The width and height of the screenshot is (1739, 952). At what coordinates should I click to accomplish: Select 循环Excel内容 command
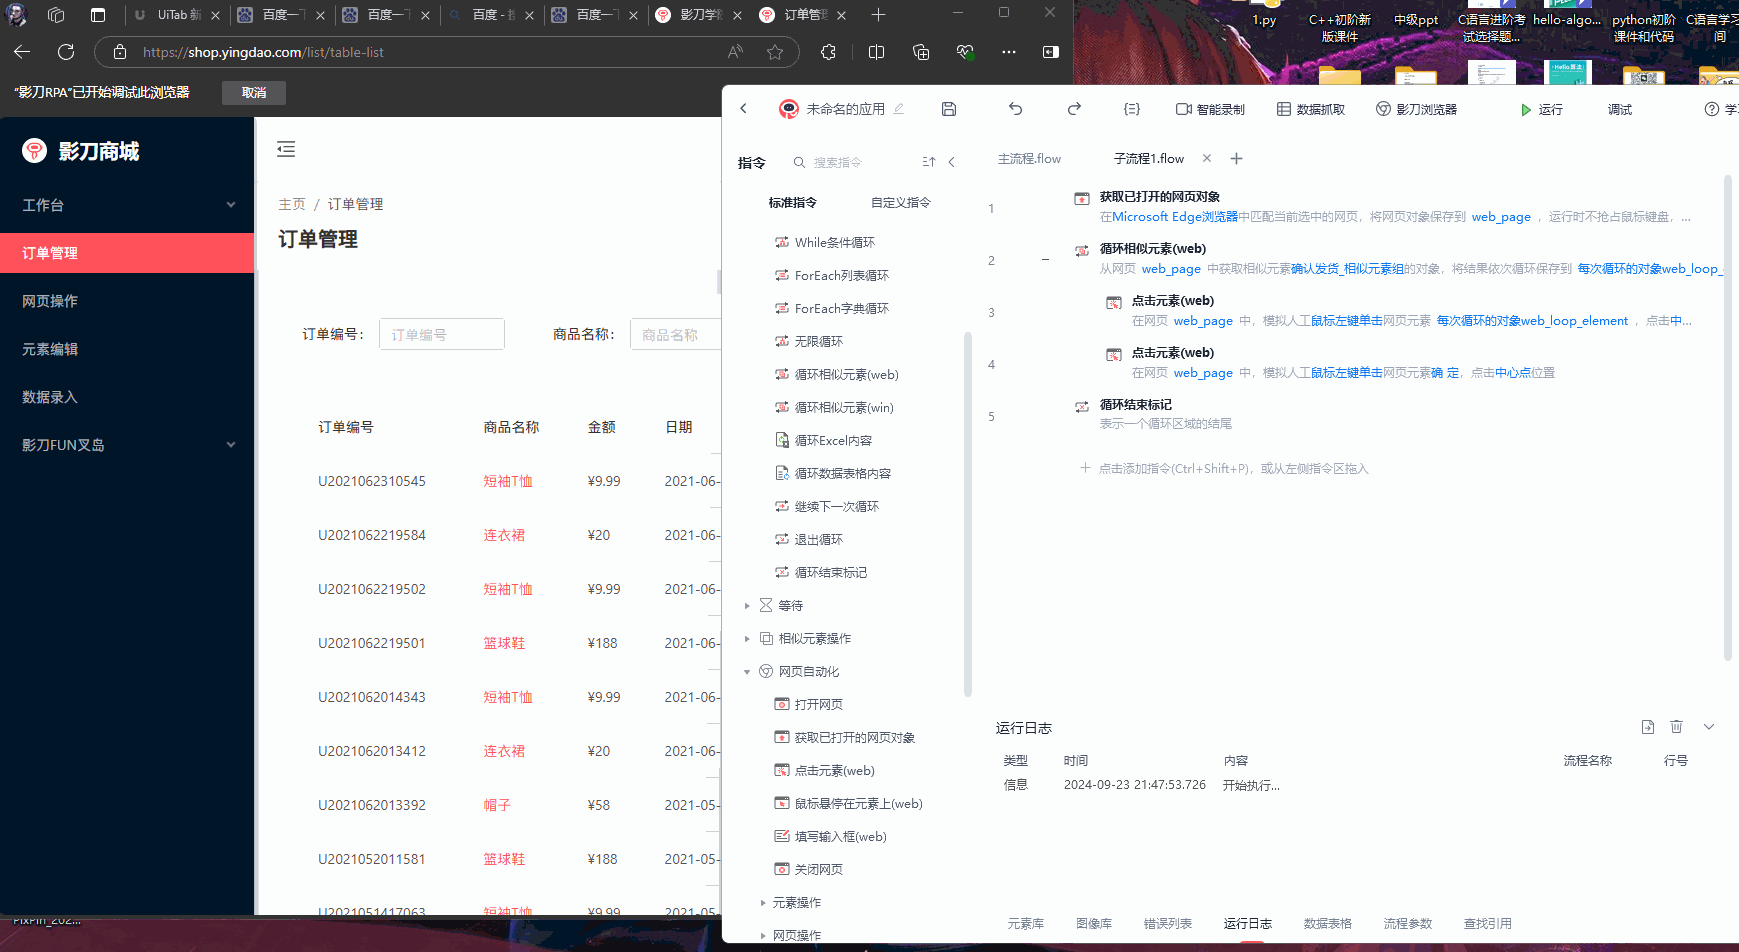pos(824,440)
